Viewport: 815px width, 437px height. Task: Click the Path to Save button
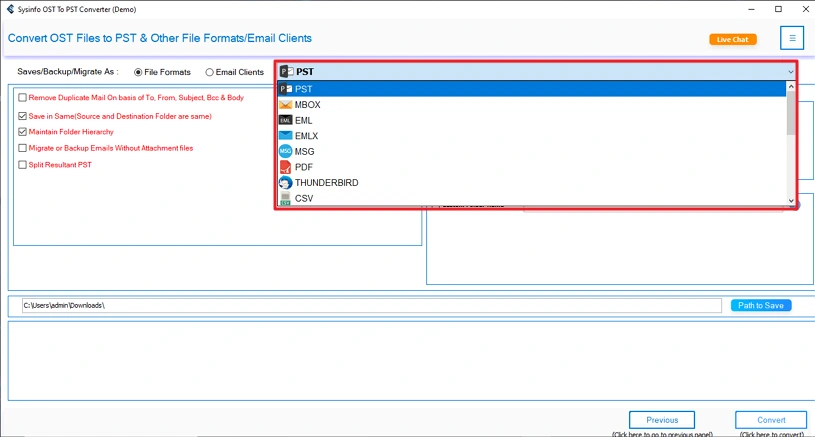(761, 306)
